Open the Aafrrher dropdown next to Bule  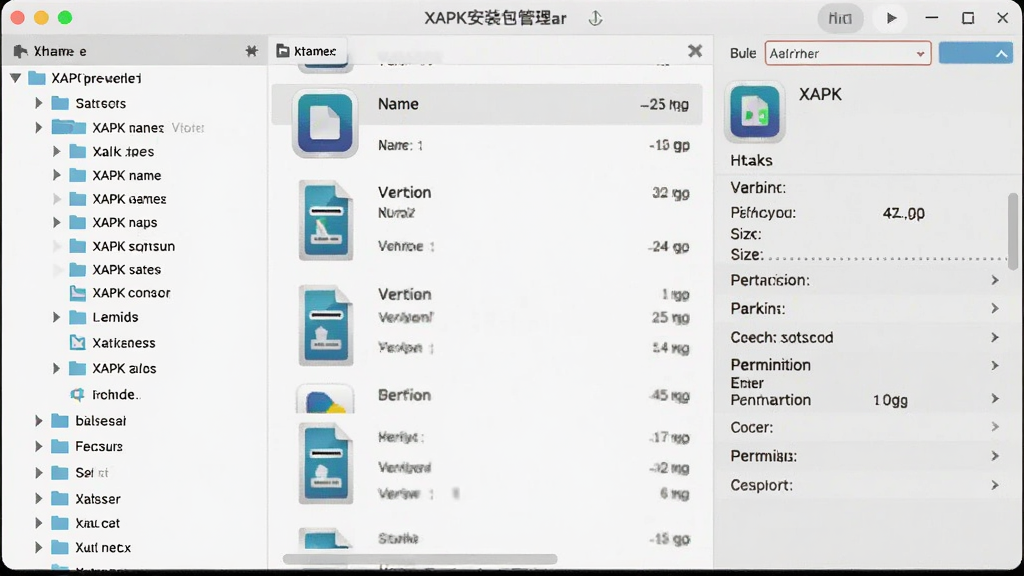click(x=848, y=54)
